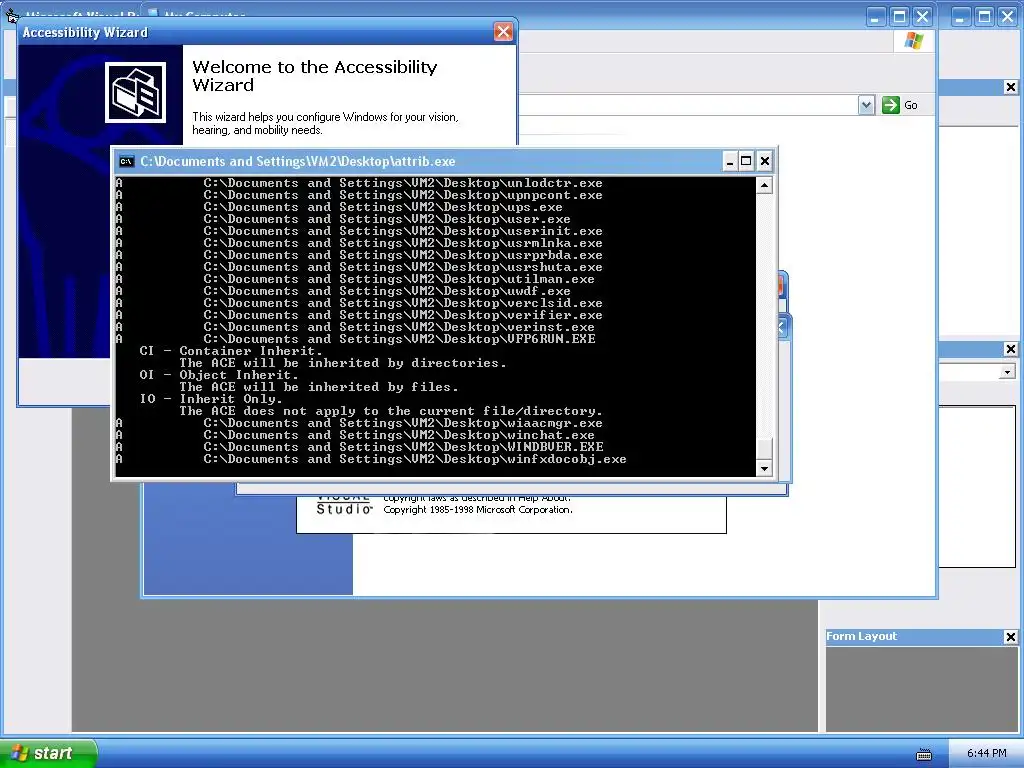Maximize the Visual Basic window
The image size is (1024, 768).
pyautogui.click(x=984, y=17)
